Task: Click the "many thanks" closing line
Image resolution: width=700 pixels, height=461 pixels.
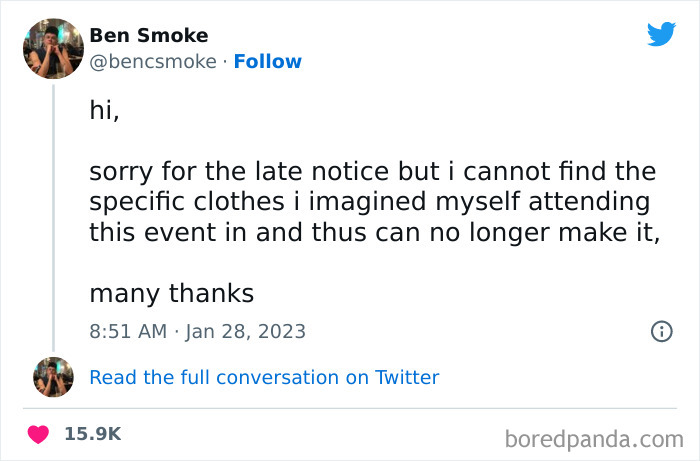Action: pos(171,294)
